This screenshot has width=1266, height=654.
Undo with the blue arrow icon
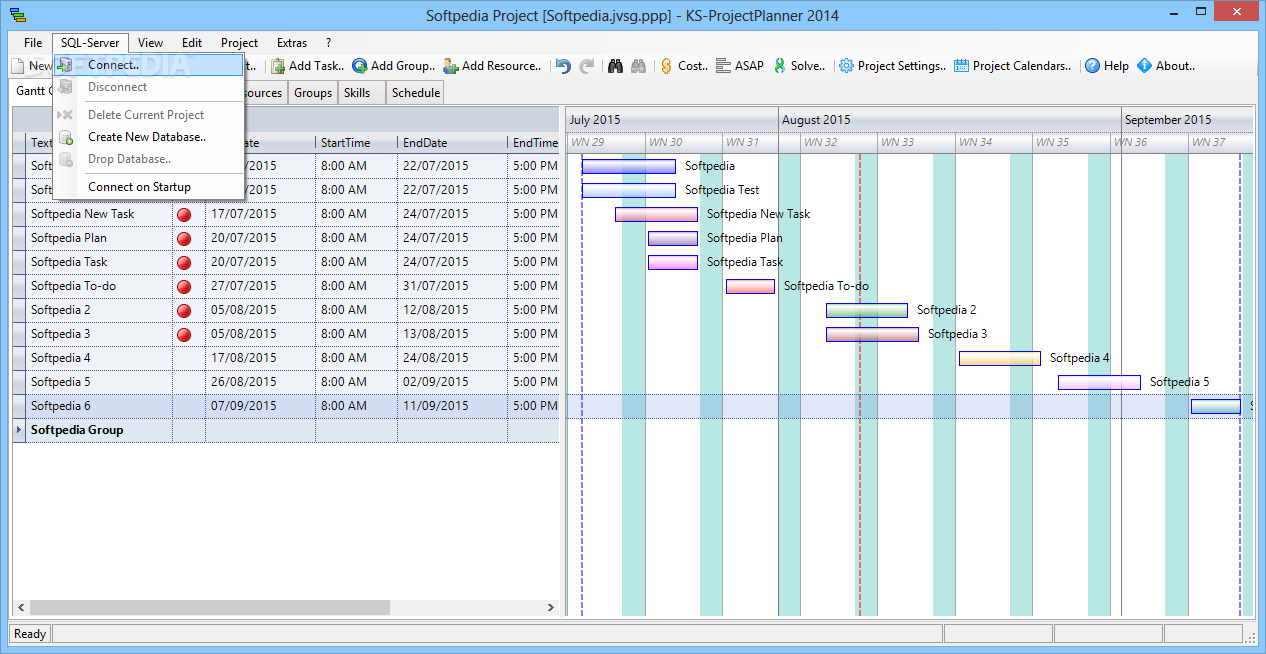[x=563, y=66]
